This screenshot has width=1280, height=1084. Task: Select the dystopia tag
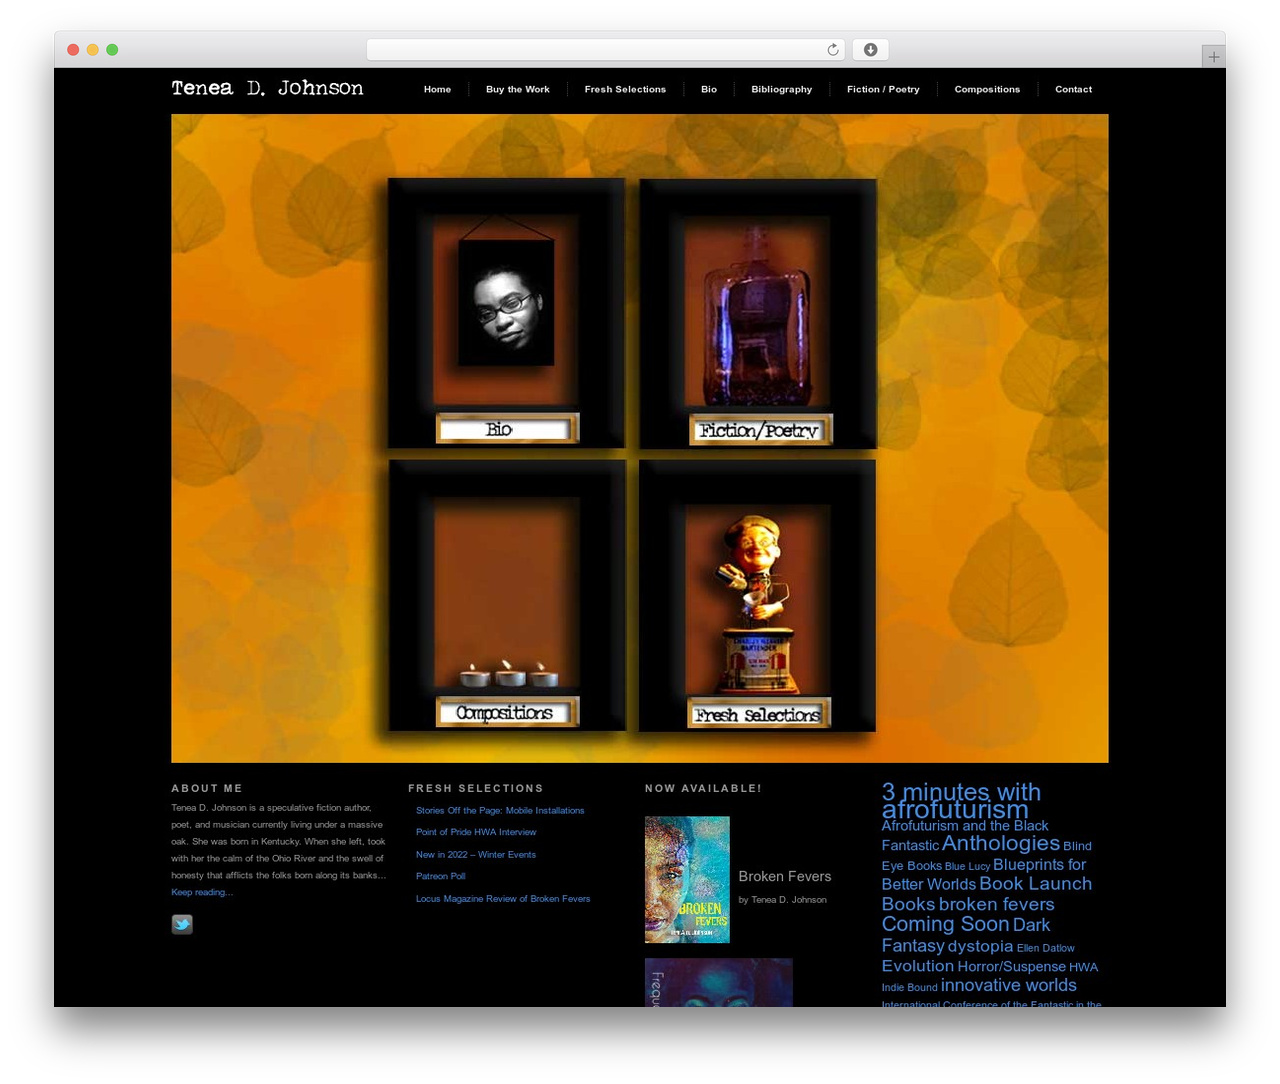click(980, 946)
